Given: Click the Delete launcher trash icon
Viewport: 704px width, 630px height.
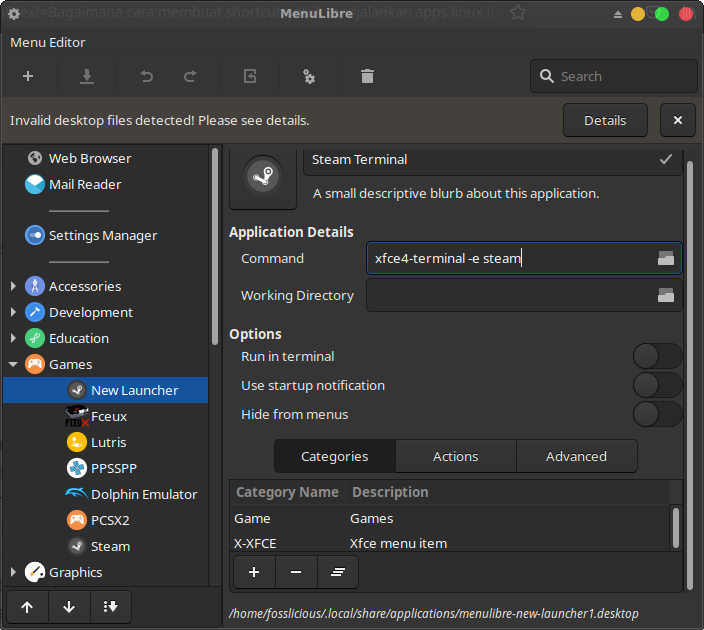Looking at the screenshot, I should (x=367, y=76).
